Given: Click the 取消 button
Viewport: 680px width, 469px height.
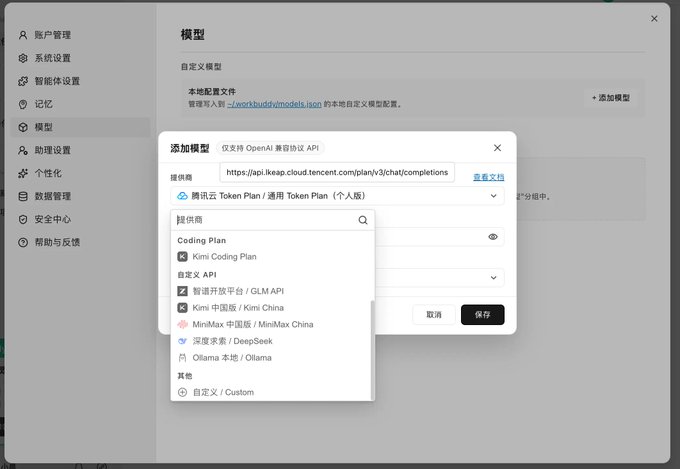Looking at the screenshot, I should coord(434,315).
